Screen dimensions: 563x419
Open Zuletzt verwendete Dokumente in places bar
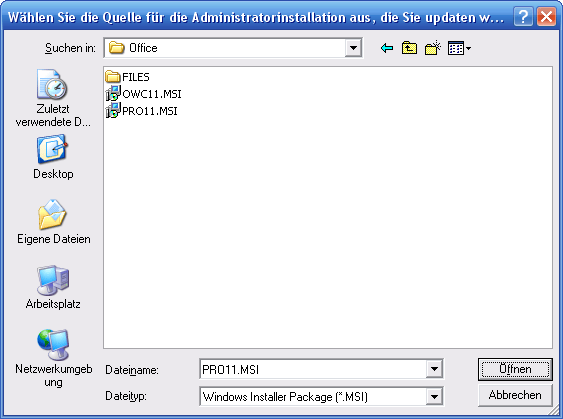point(53,98)
